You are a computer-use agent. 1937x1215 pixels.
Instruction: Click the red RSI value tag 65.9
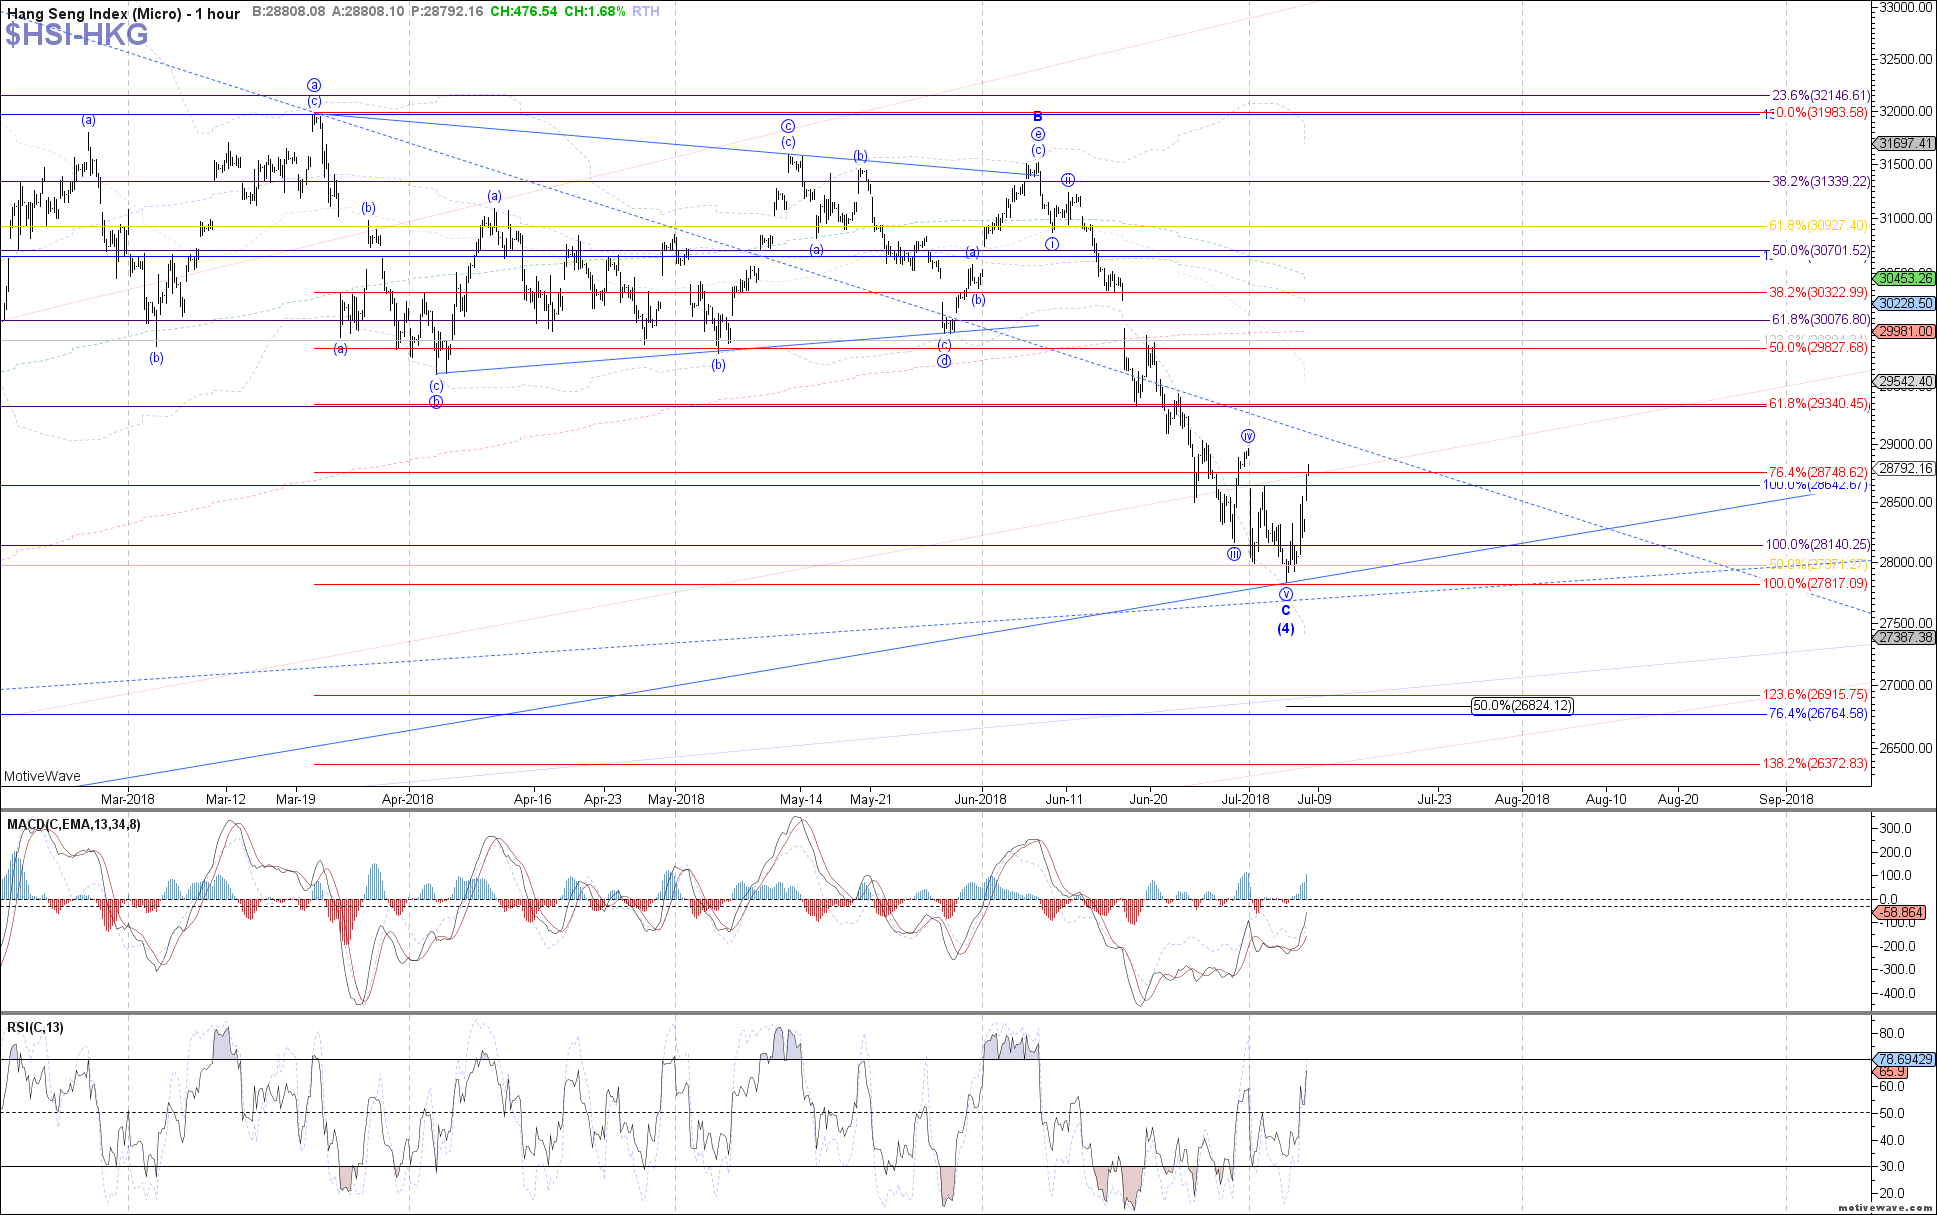pyautogui.click(x=1892, y=1072)
